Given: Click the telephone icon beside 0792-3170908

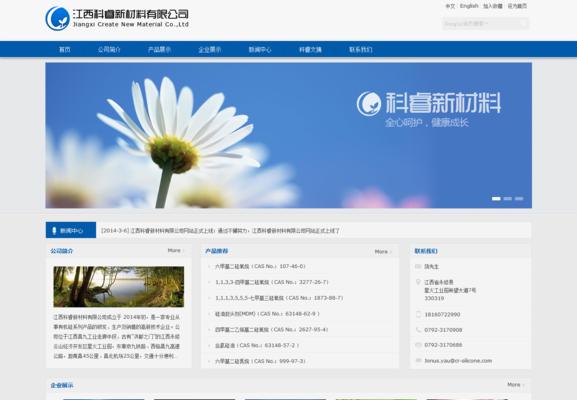Looking at the screenshot, I should point(418,330).
